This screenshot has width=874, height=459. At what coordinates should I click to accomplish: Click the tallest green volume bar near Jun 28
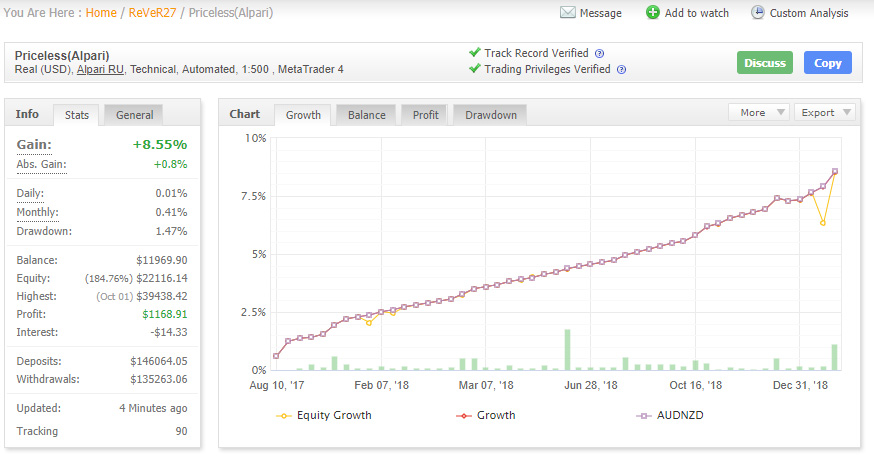(x=567, y=350)
